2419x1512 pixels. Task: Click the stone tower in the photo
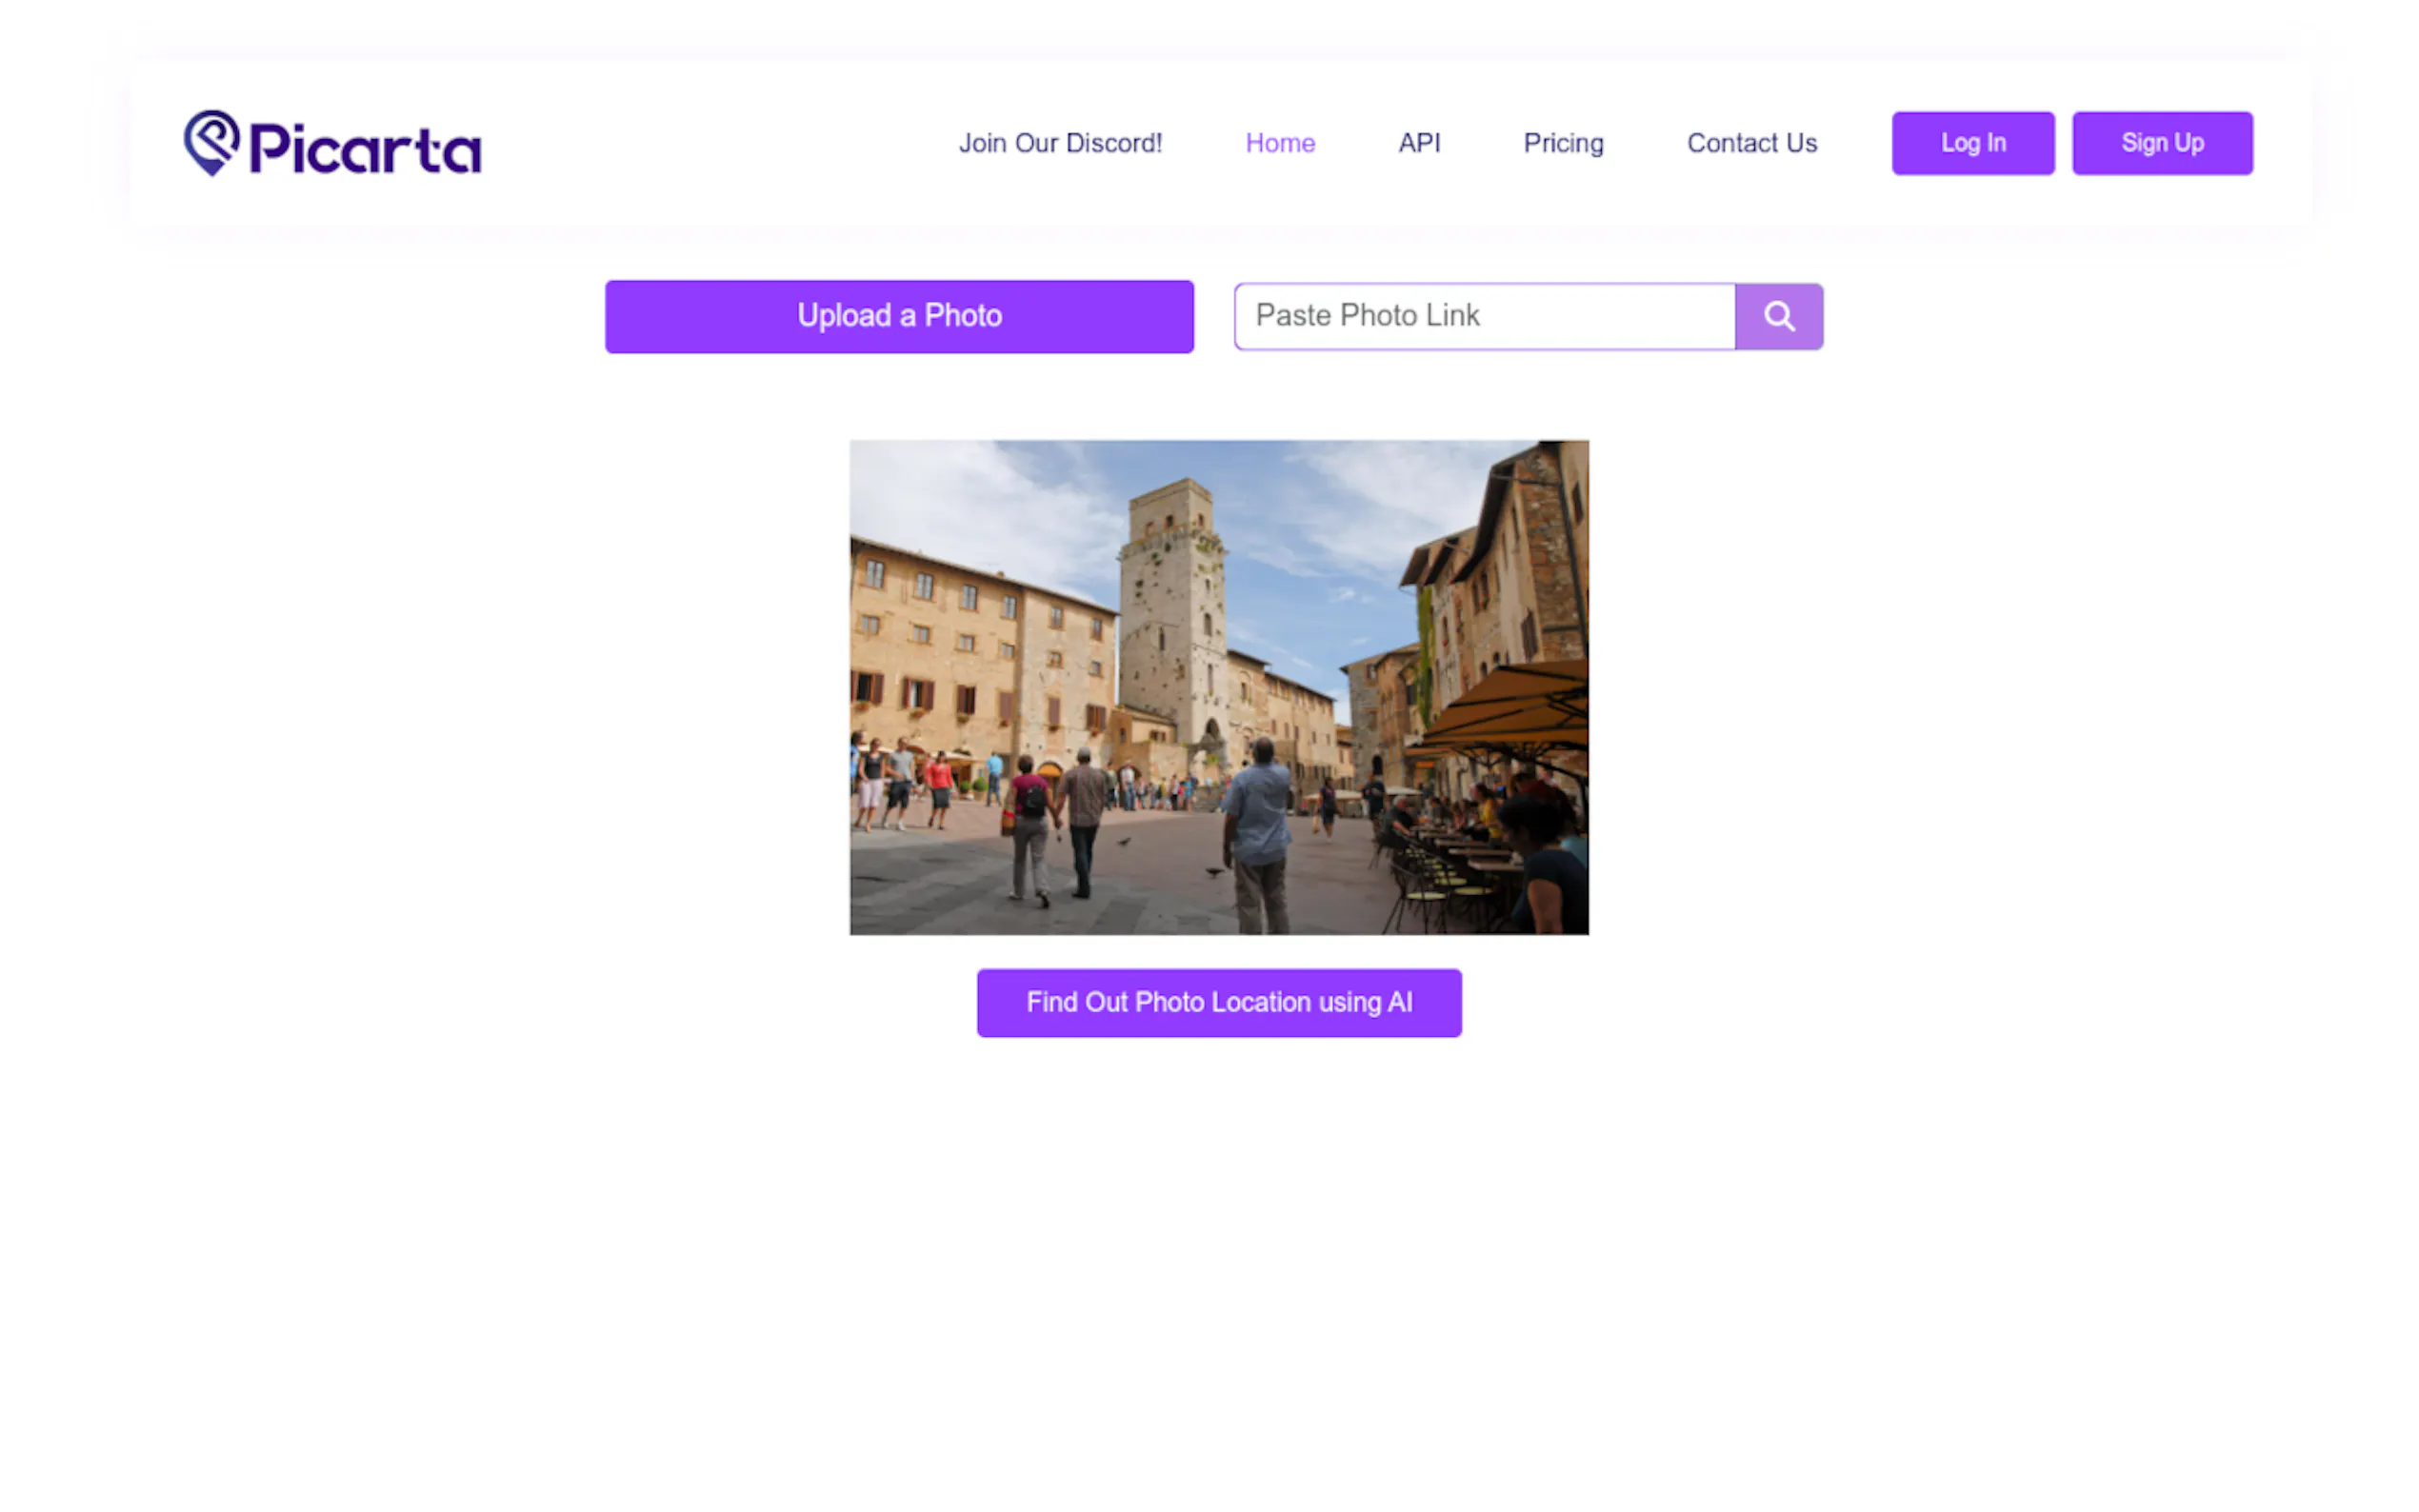point(1172,610)
